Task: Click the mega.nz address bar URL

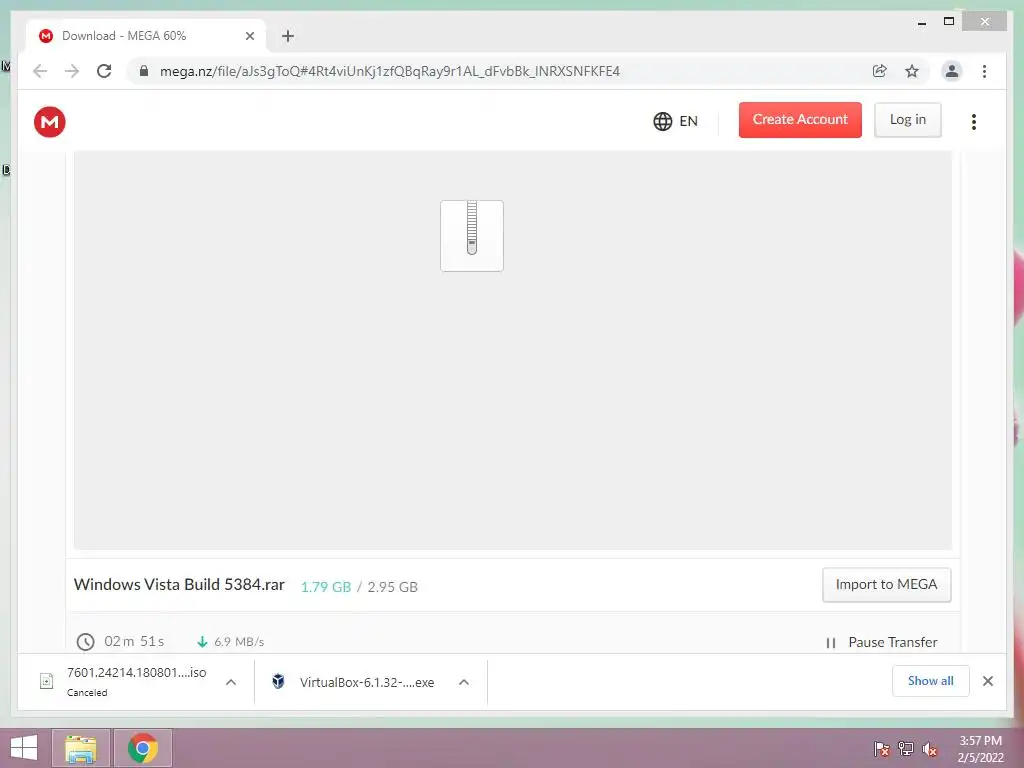Action: pyautogui.click(x=389, y=71)
